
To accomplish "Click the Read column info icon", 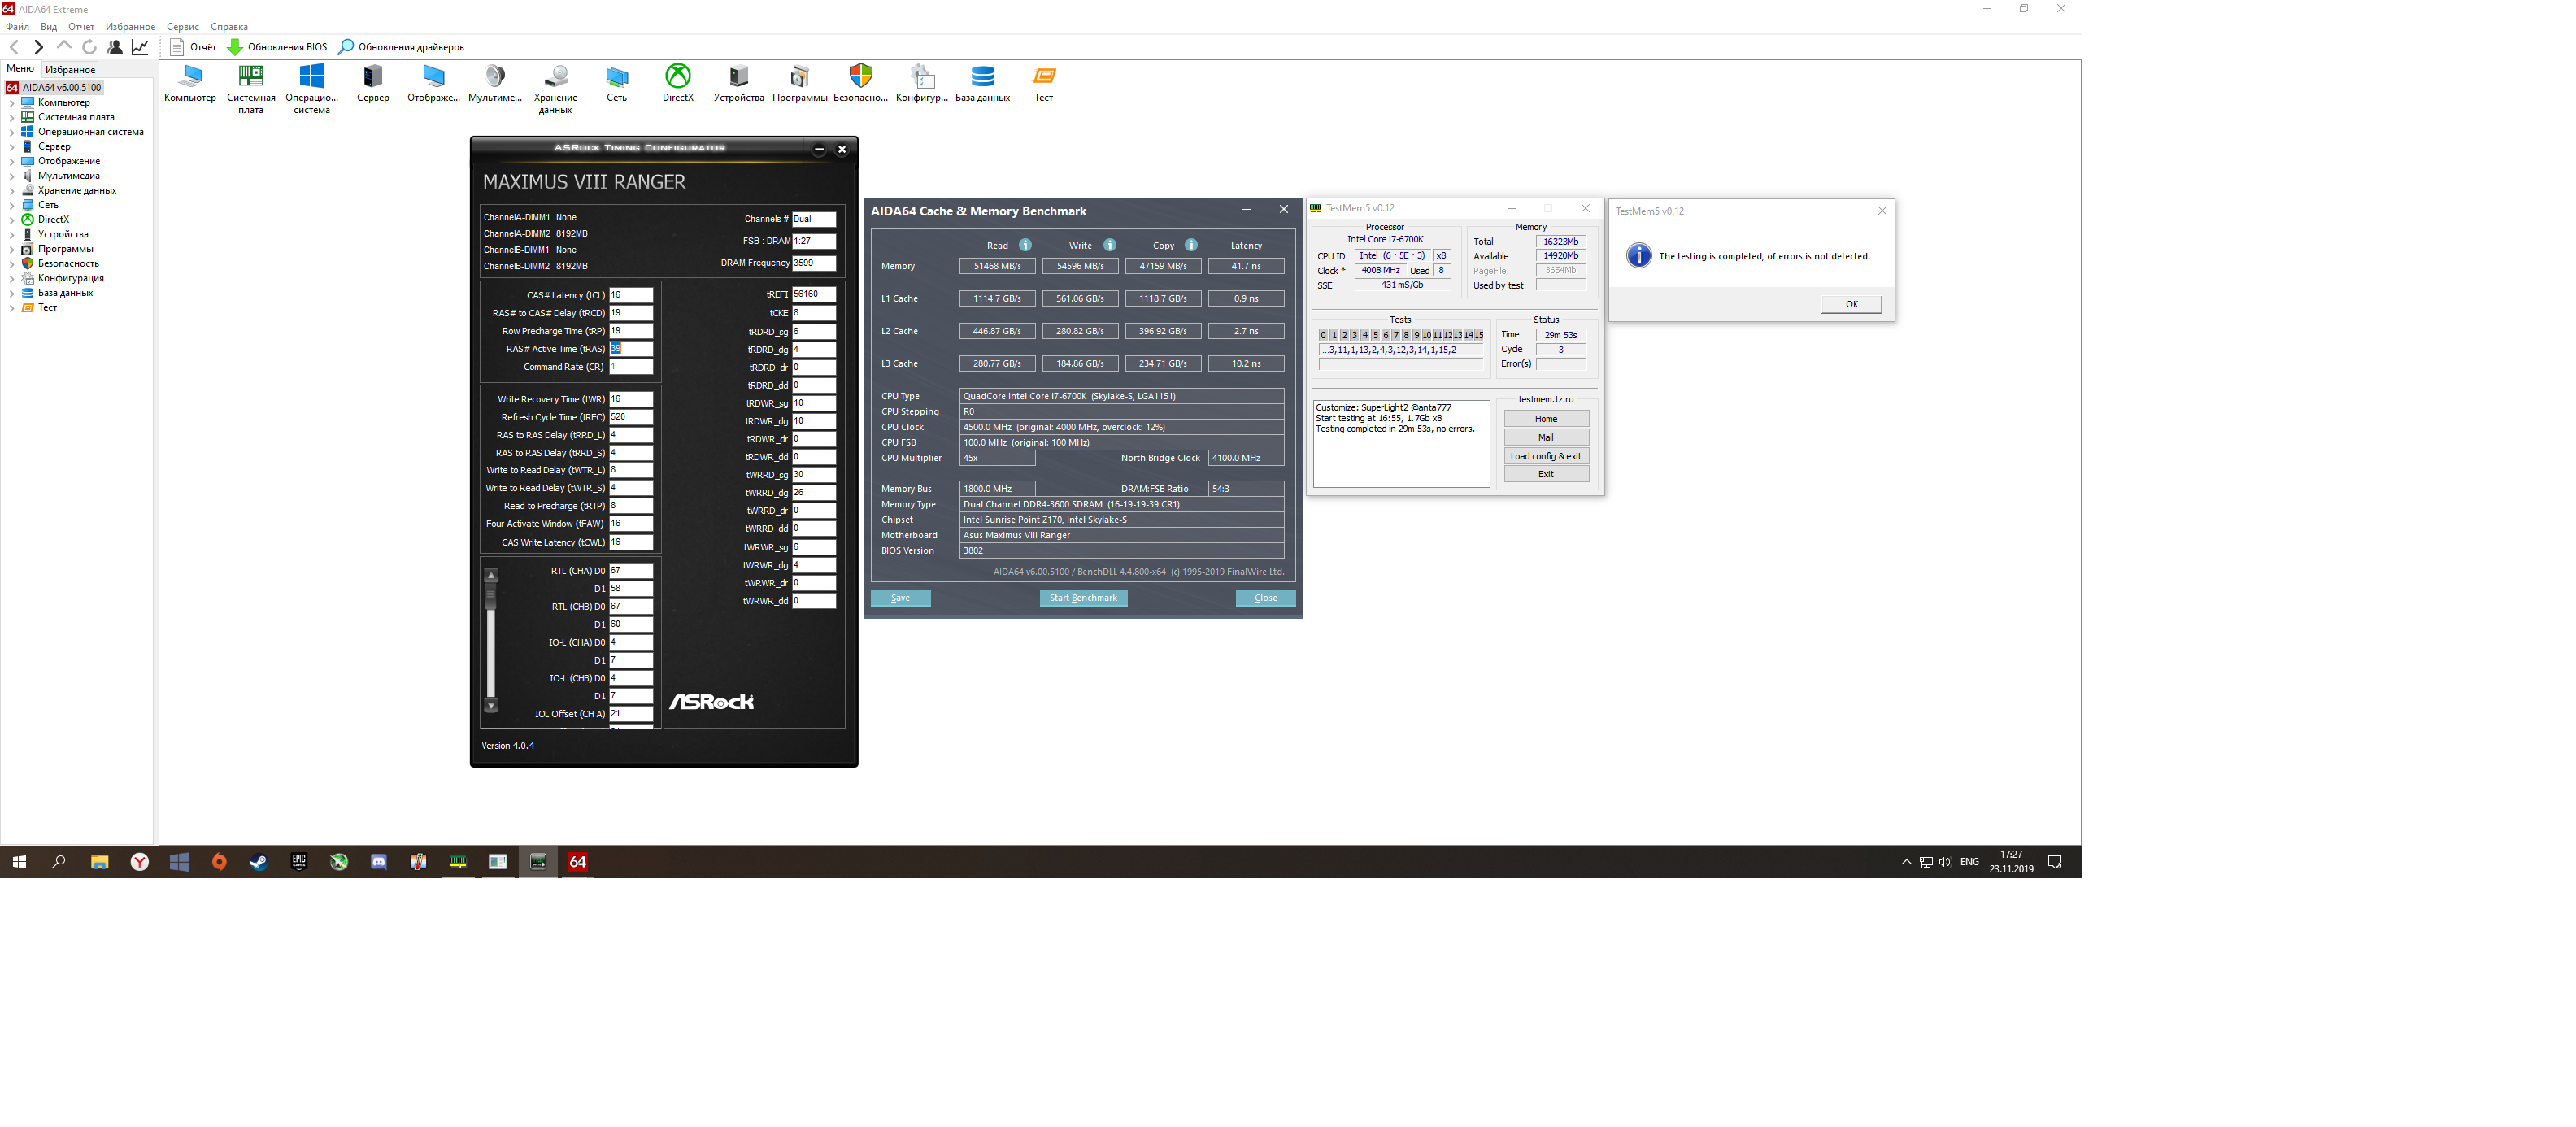I will tap(1025, 245).
